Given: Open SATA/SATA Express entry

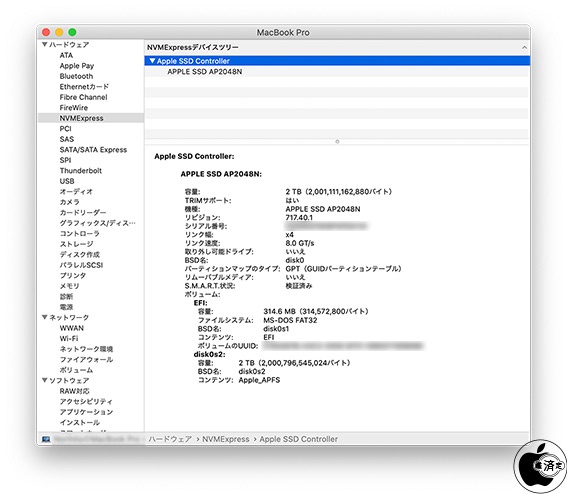Looking at the screenshot, I should [93, 150].
